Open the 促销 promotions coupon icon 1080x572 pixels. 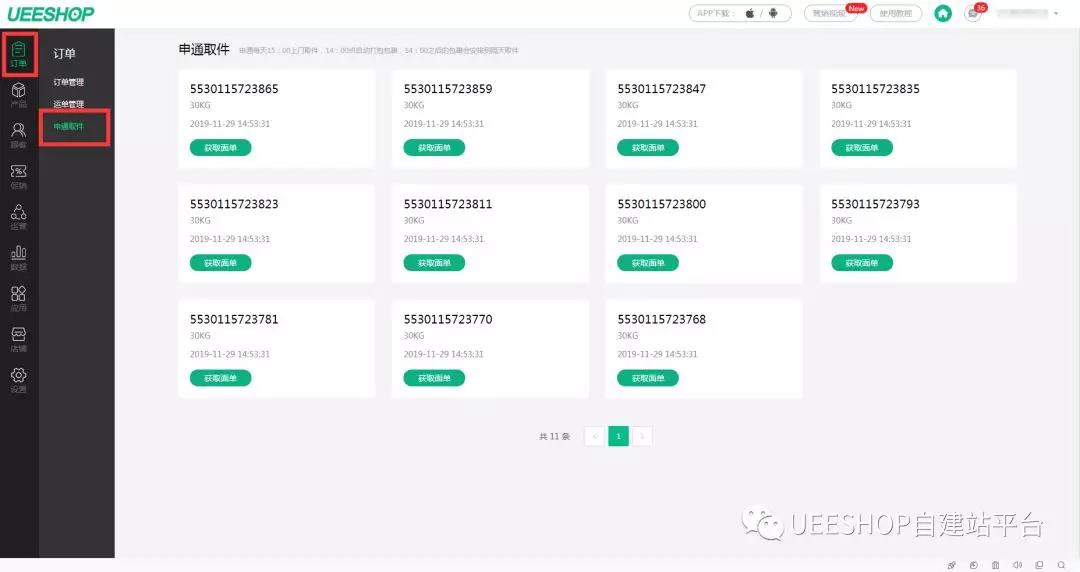click(x=19, y=176)
